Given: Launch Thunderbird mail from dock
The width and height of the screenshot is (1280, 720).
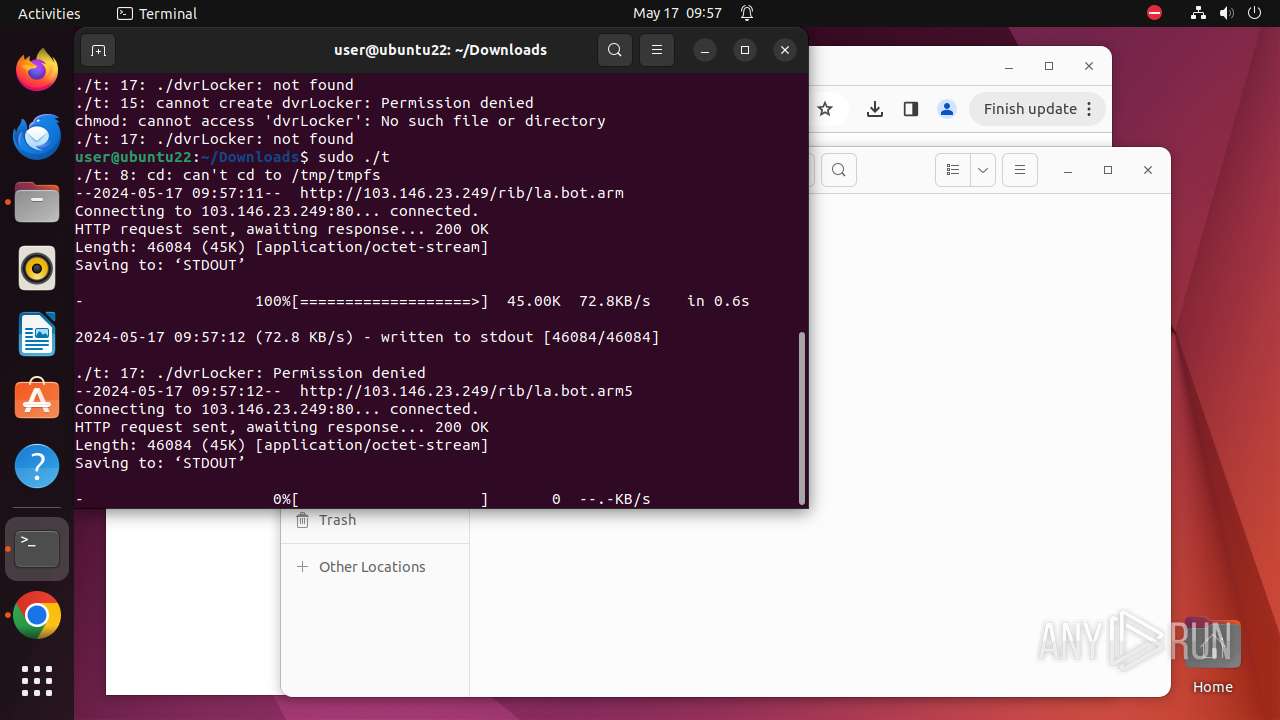Looking at the screenshot, I should (37, 137).
